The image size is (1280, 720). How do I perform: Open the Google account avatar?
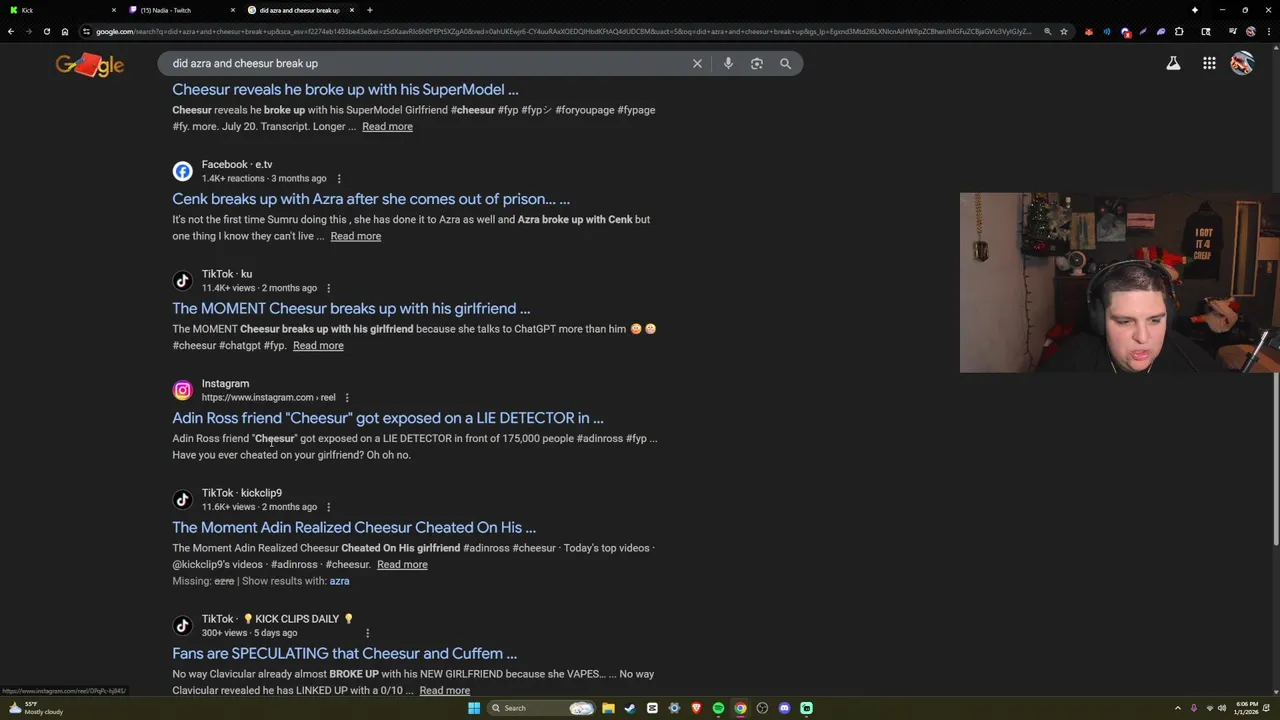click(x=1242, y=63)
